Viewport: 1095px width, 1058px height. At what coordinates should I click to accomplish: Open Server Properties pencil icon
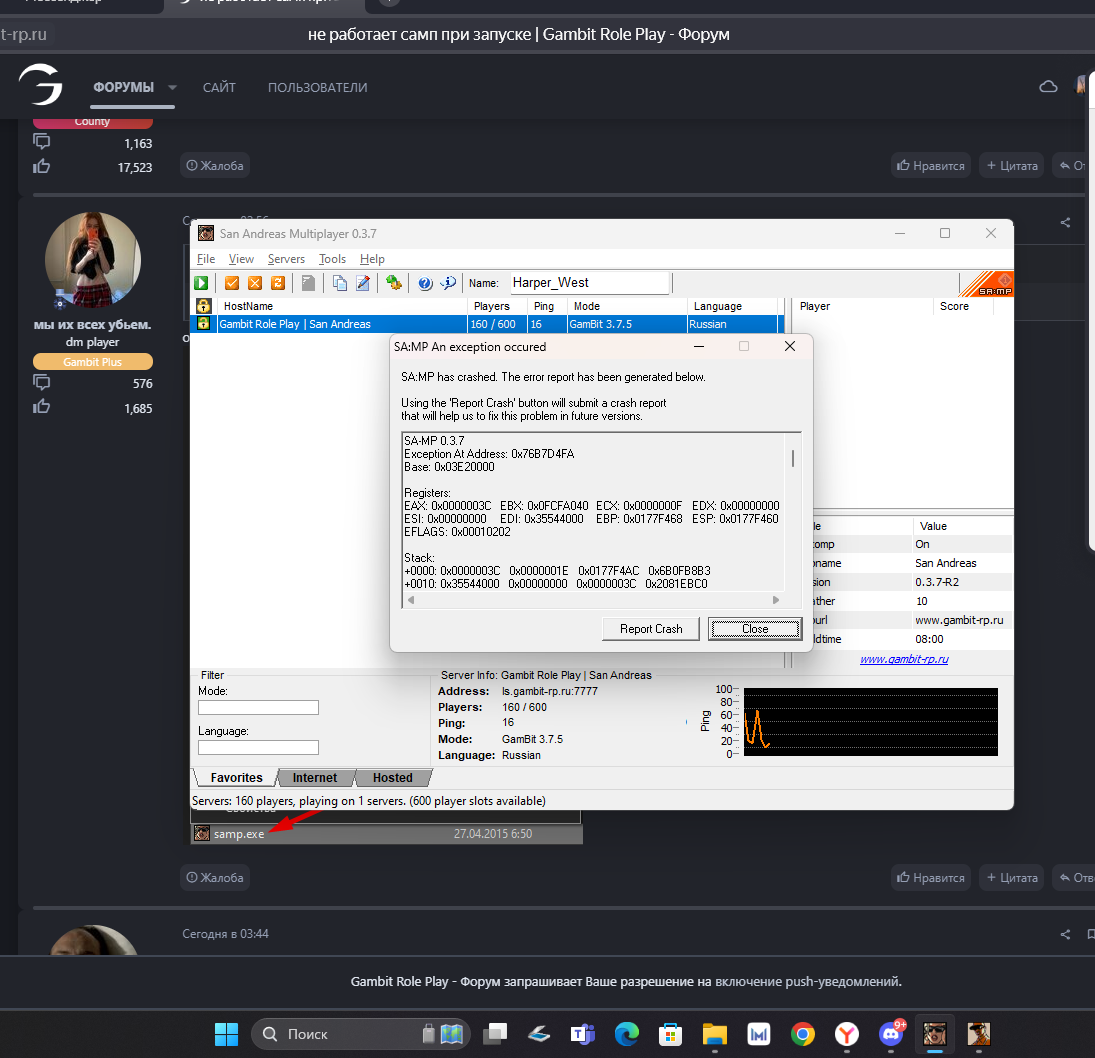[363, 283]
